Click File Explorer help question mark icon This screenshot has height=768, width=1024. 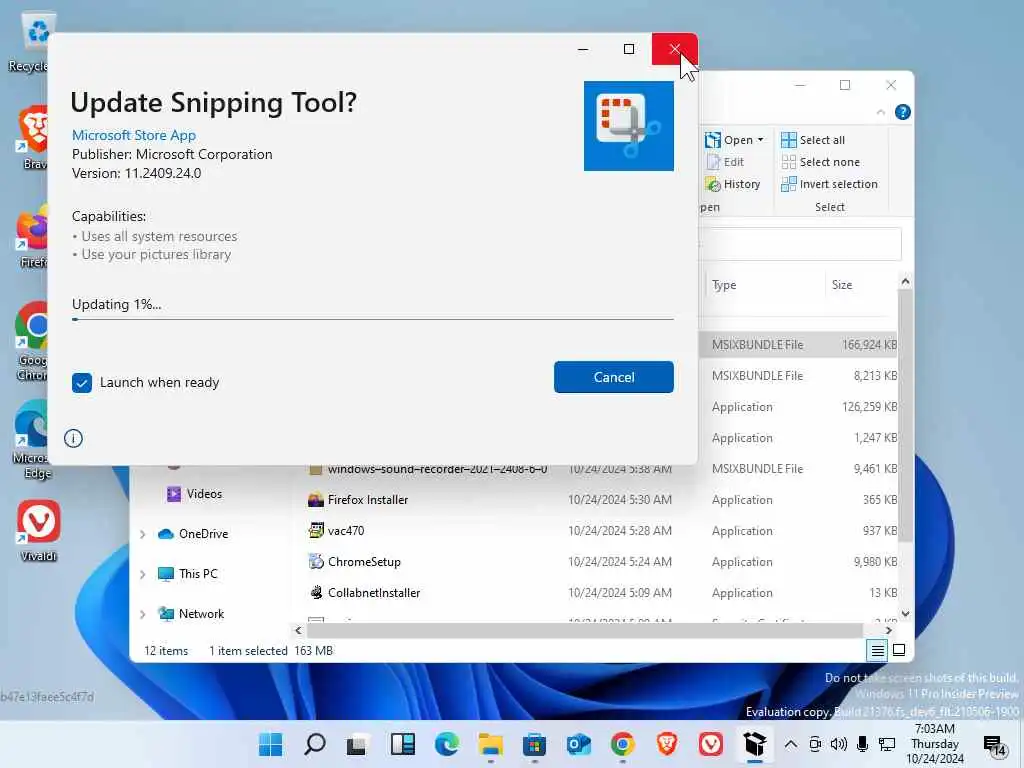[x=903, y=112]
